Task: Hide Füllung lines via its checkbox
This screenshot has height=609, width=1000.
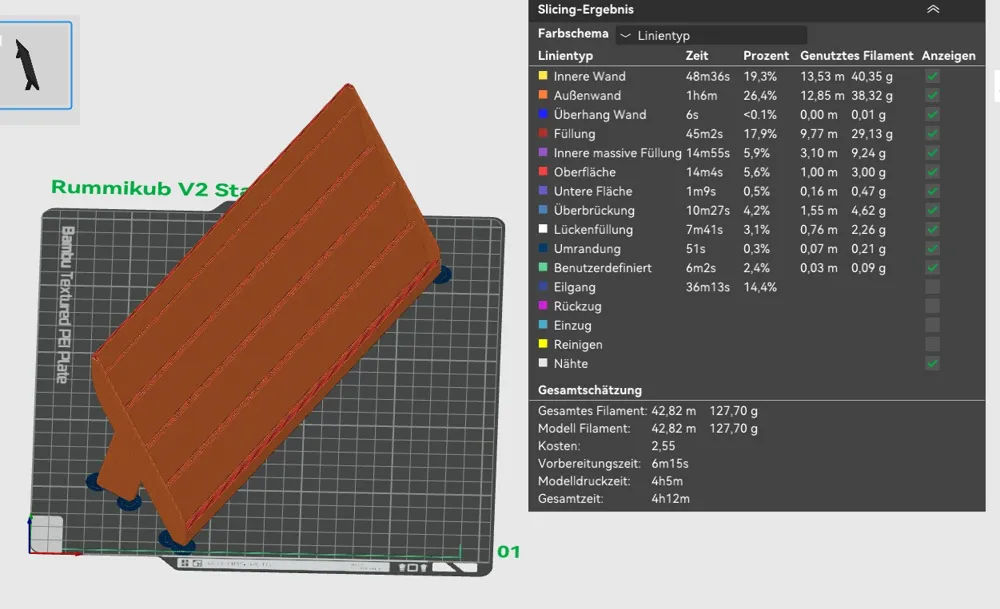Action: tap(932, 133)
